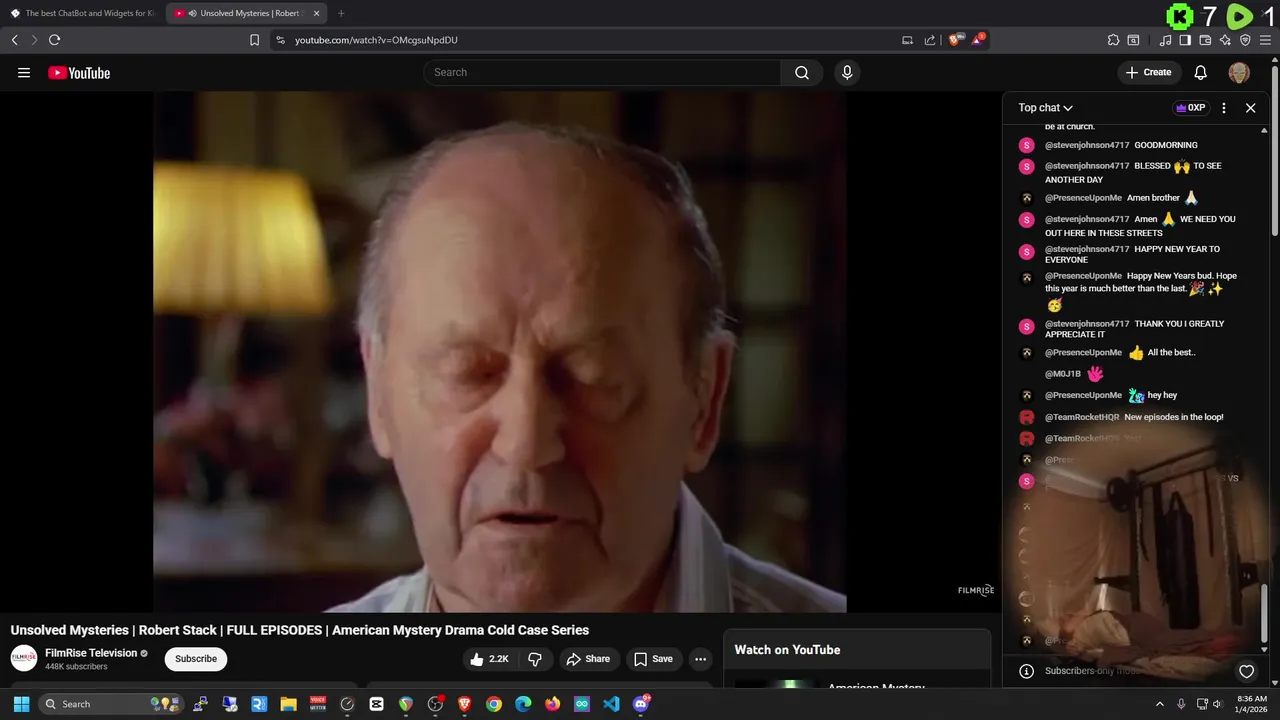The width and height of the screenshot is (1280, 720).
Task: Open browser extensions puzzle icon
Action: (1113, 40)
